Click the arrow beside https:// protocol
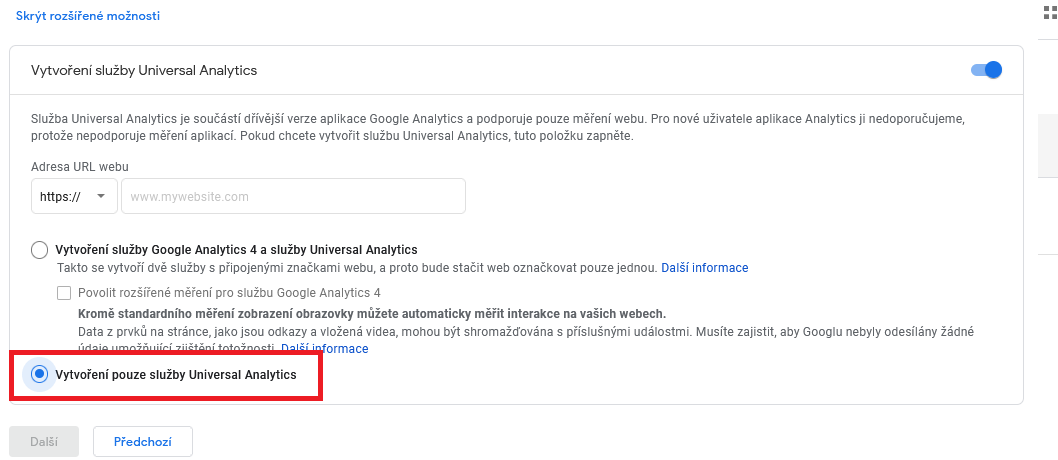This screenshot has width=1058, height=460. (101, 196)
